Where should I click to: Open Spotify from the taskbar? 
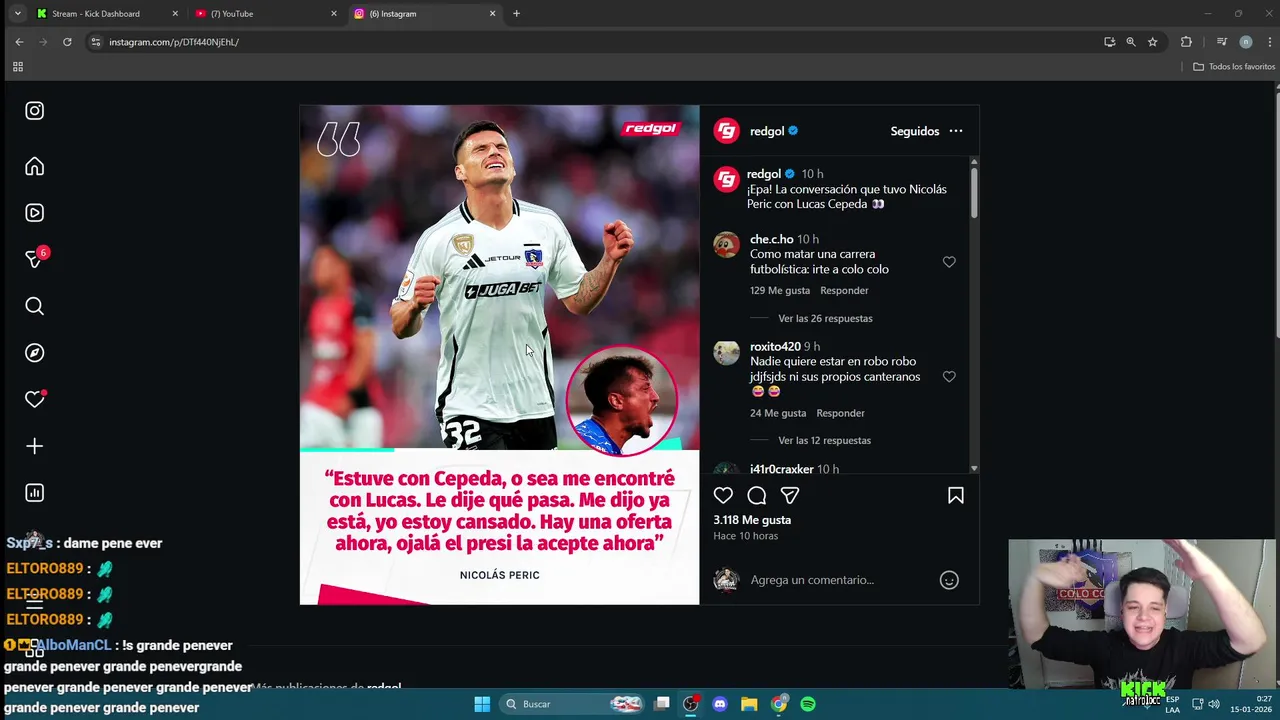pos(808,704)
